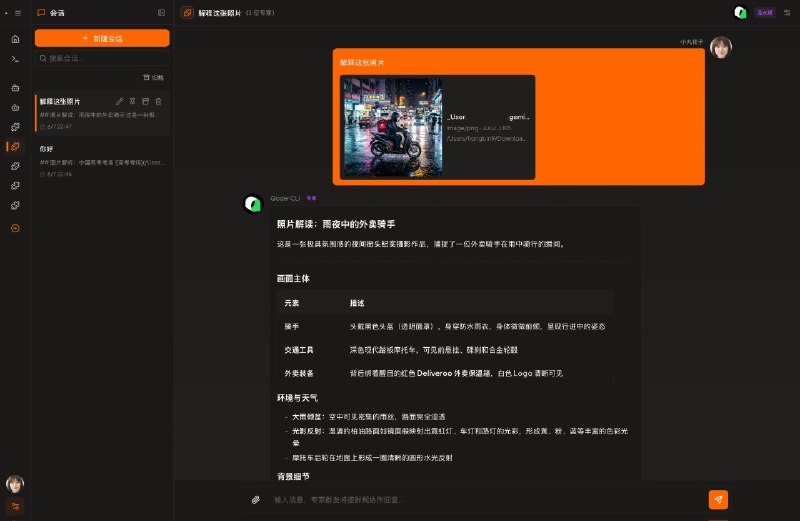This screenshot has height=521, width=800.
Task: Attach a file with the paperclip icon
Action: 256,500
